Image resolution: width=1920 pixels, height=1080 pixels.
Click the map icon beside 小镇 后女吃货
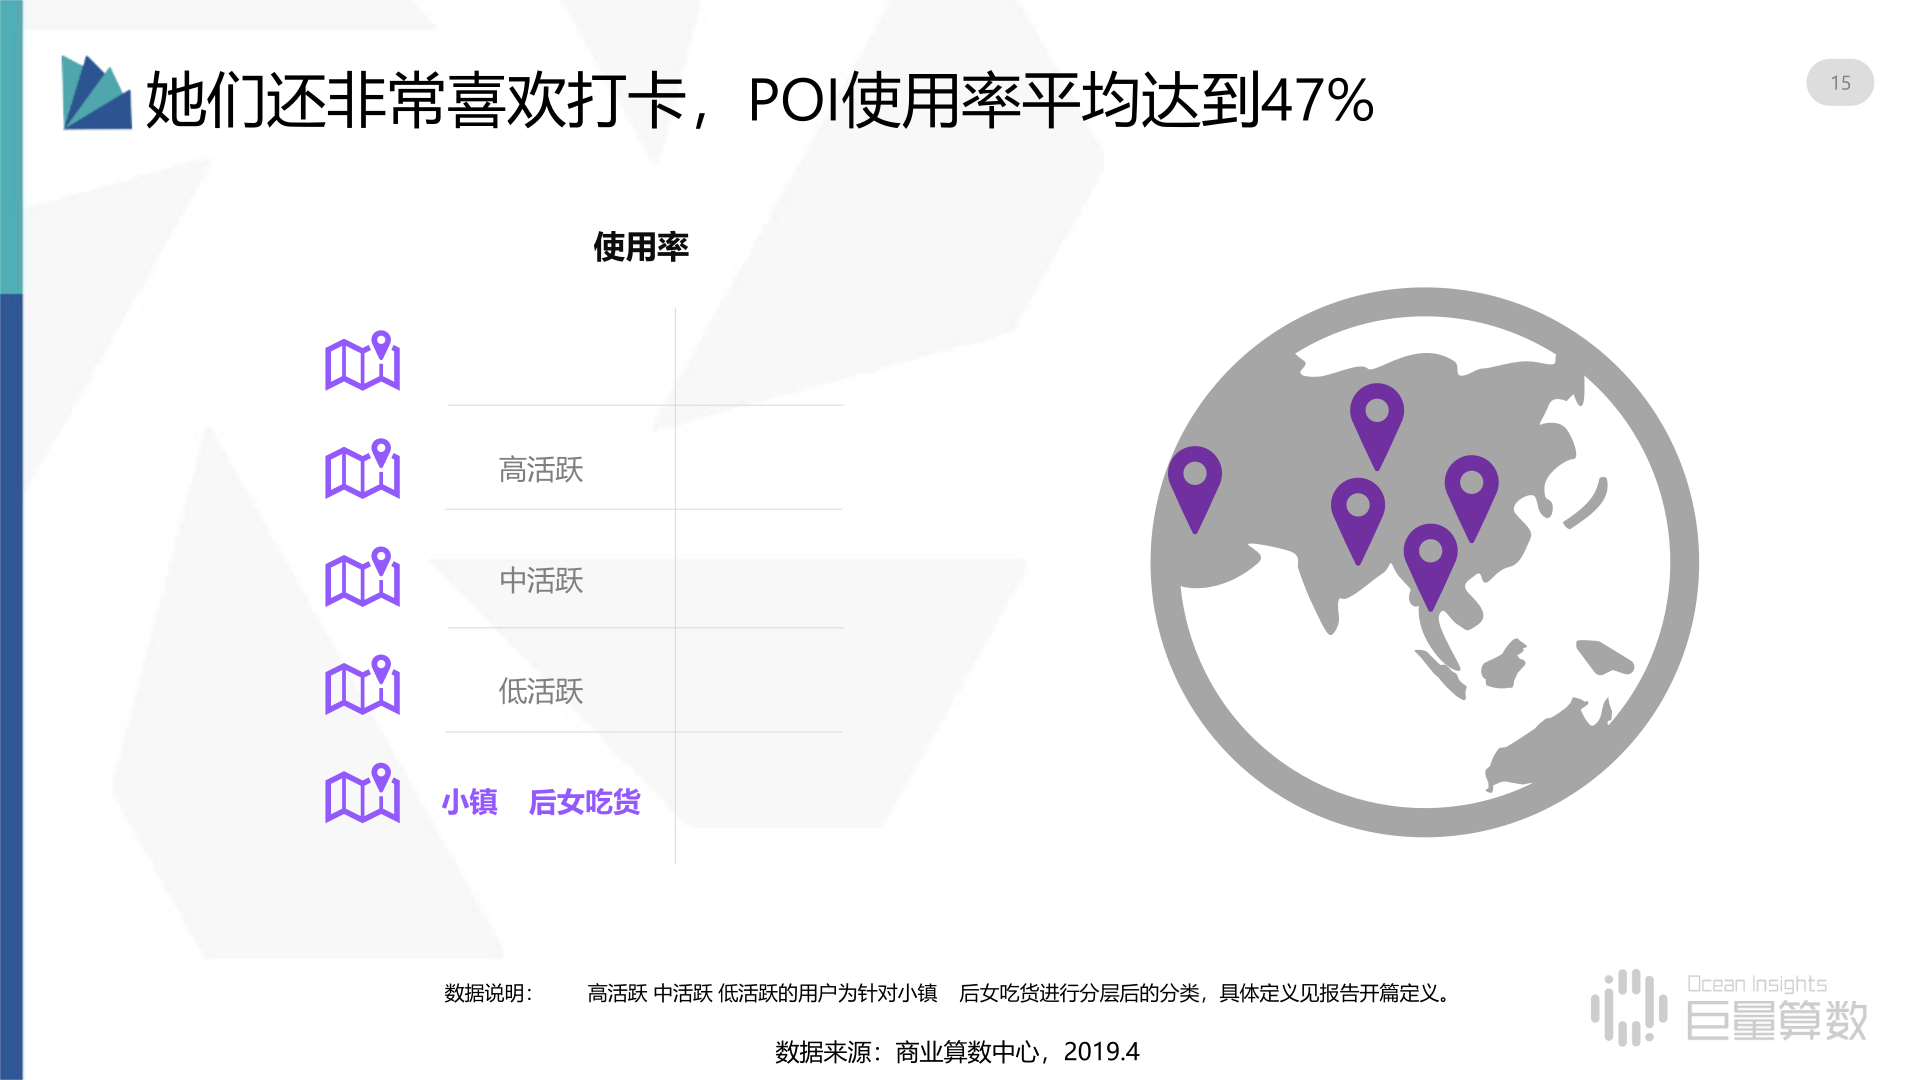click(x=362, y=793)
